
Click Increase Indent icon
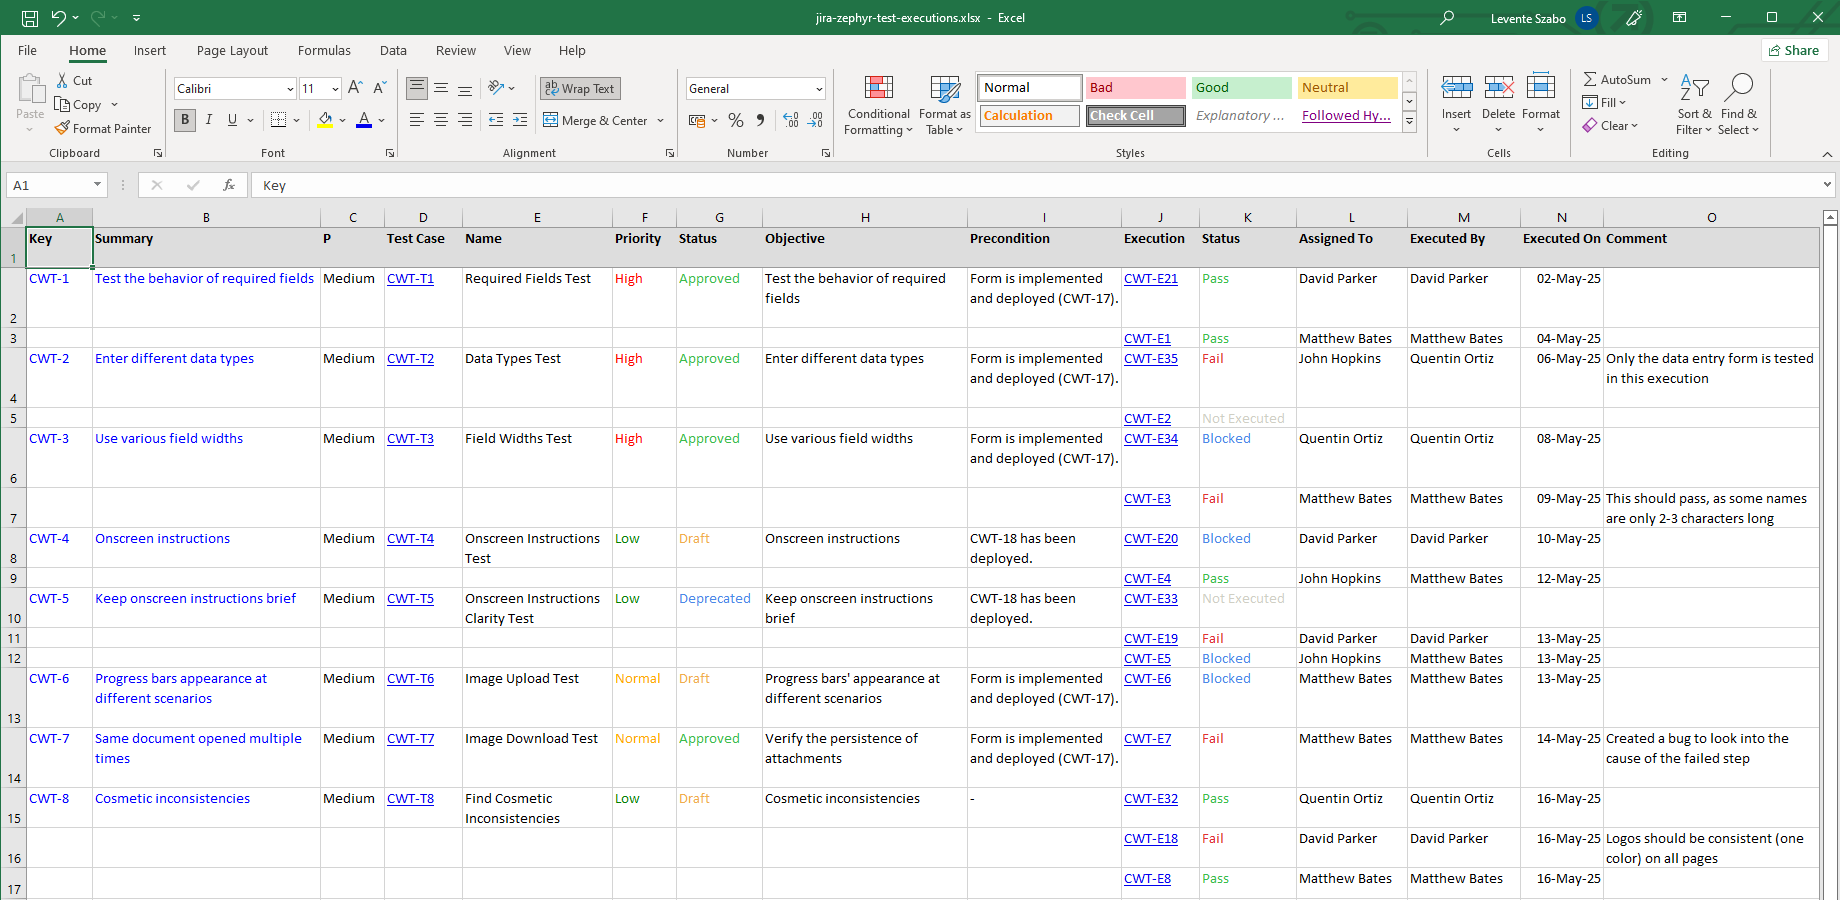click(x=520, y=120)
